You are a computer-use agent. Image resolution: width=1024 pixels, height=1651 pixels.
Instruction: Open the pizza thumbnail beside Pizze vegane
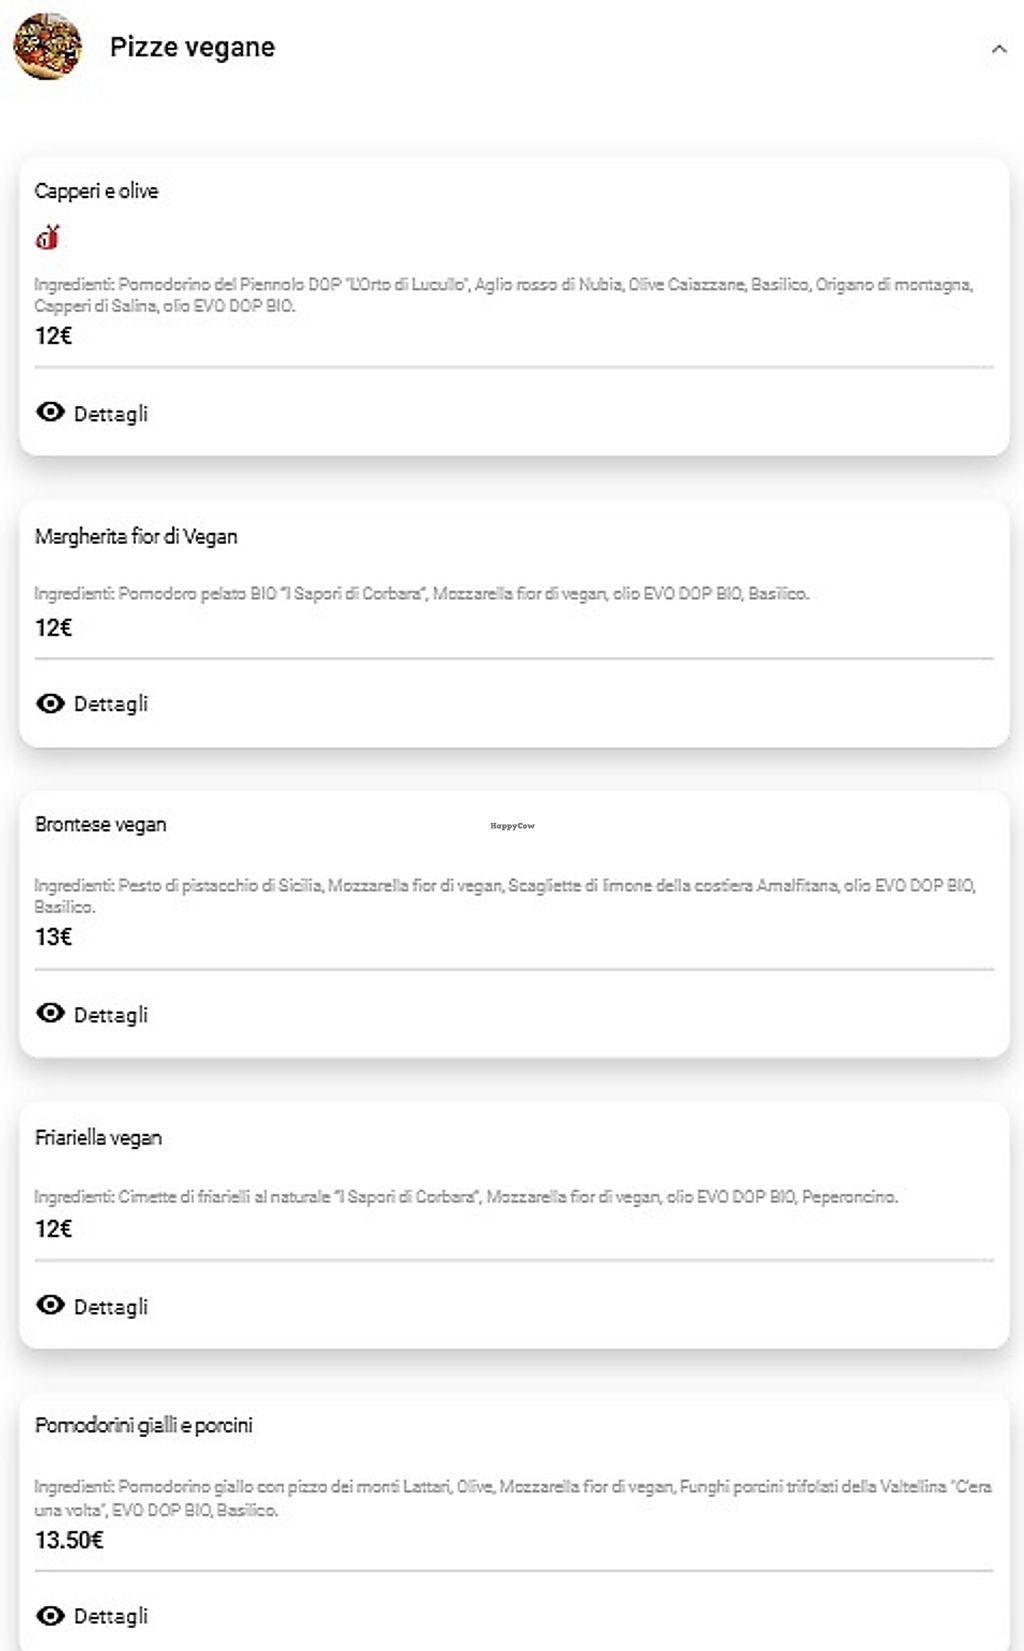point(47,46)
